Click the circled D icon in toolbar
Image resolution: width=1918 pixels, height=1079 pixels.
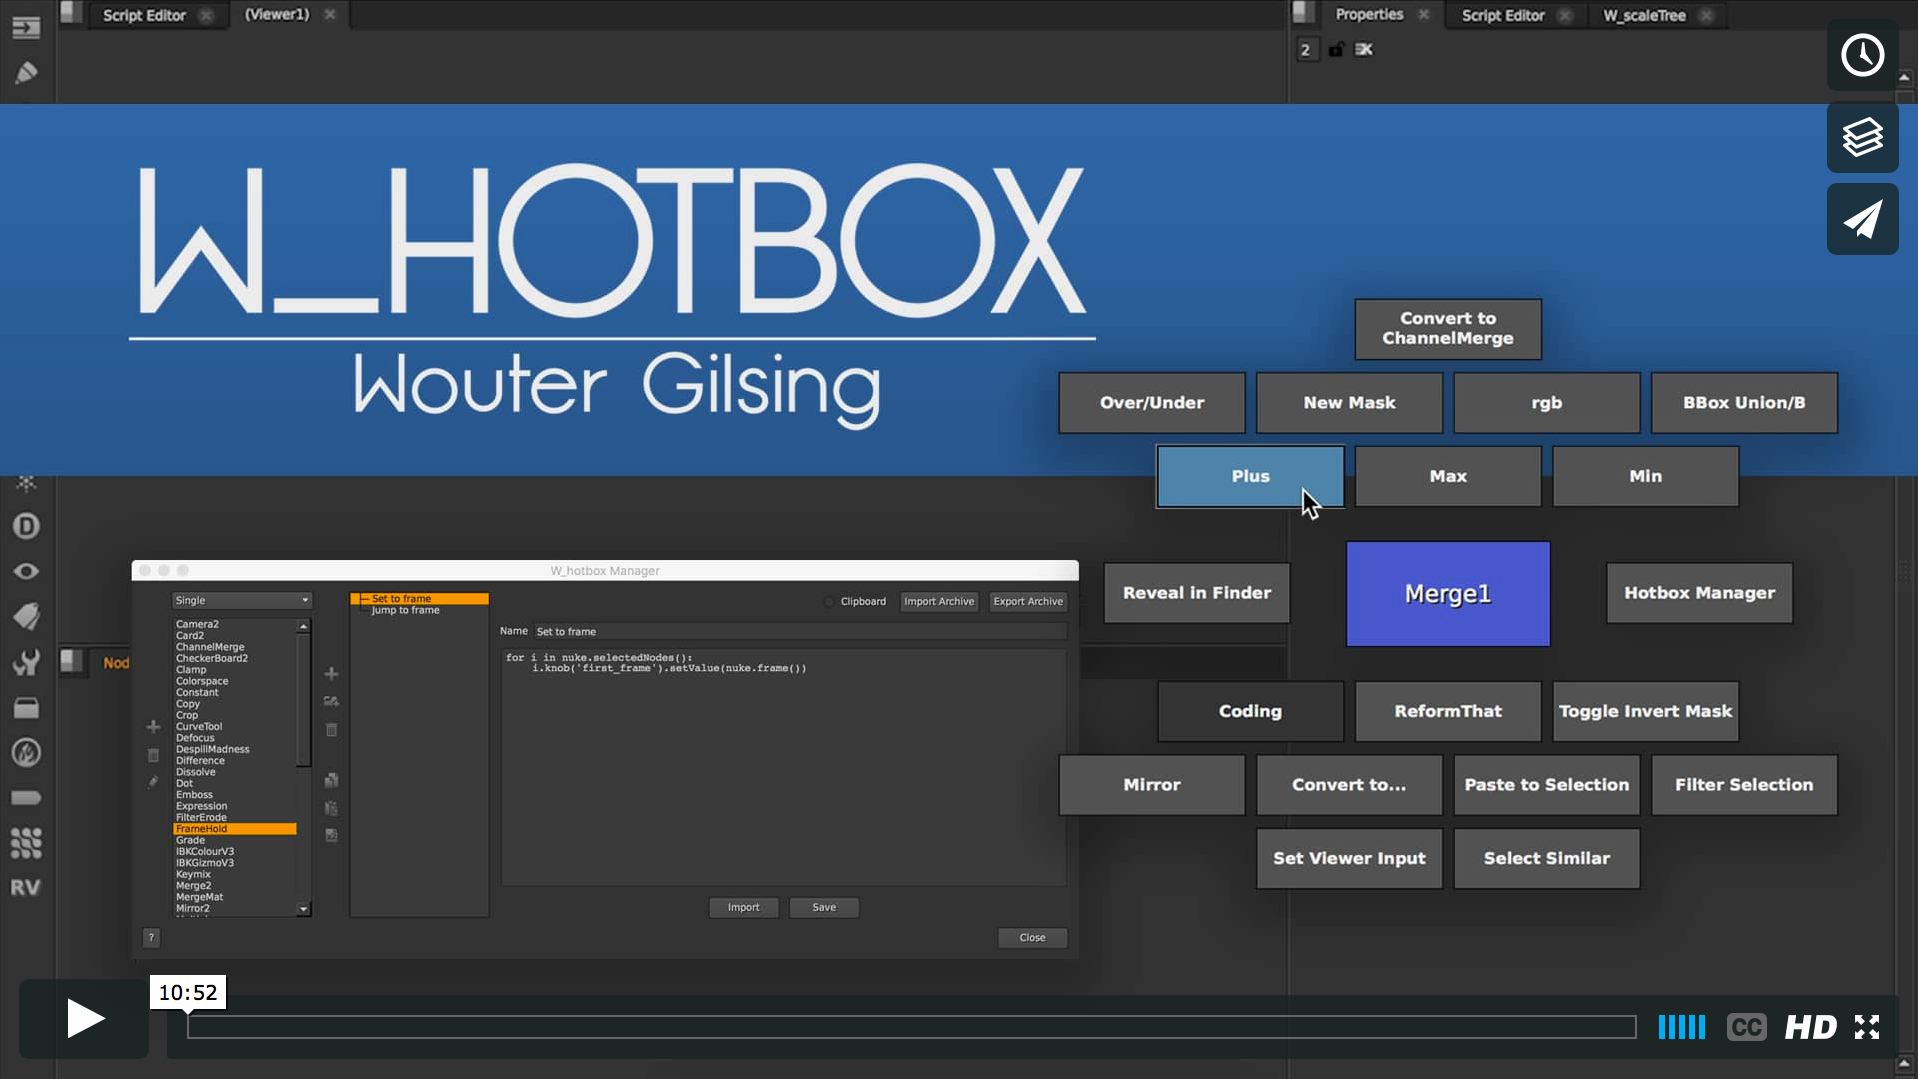tap(26, 526)
